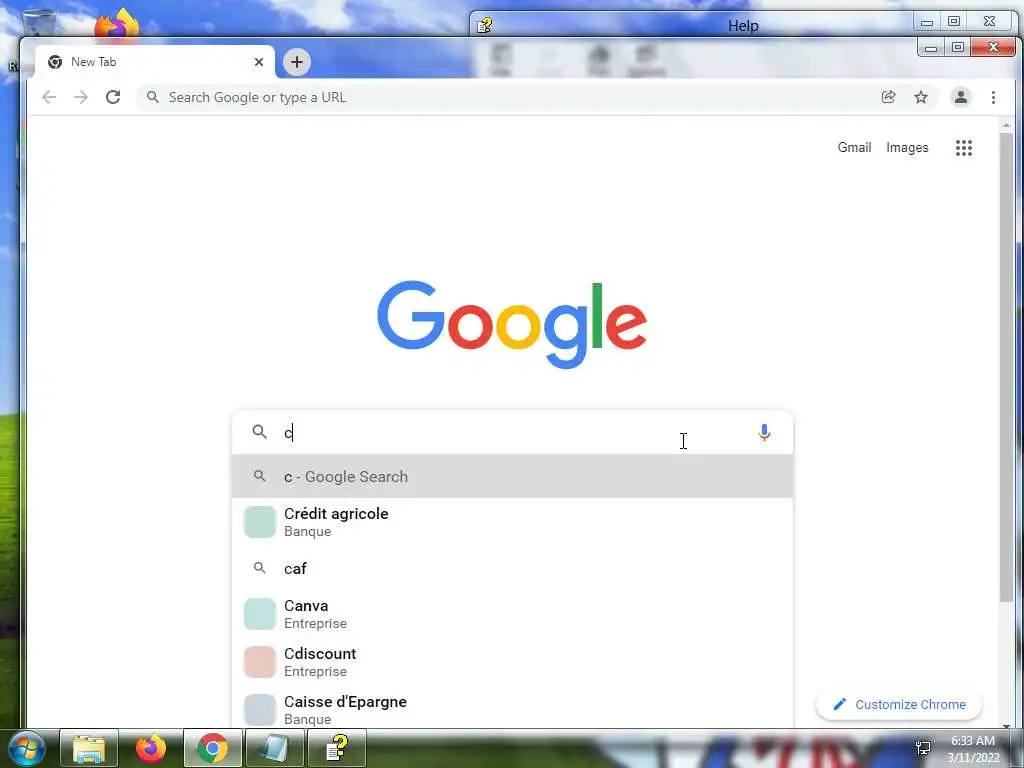Click the Crédit agricole thumbnail square

pos(260,522)
